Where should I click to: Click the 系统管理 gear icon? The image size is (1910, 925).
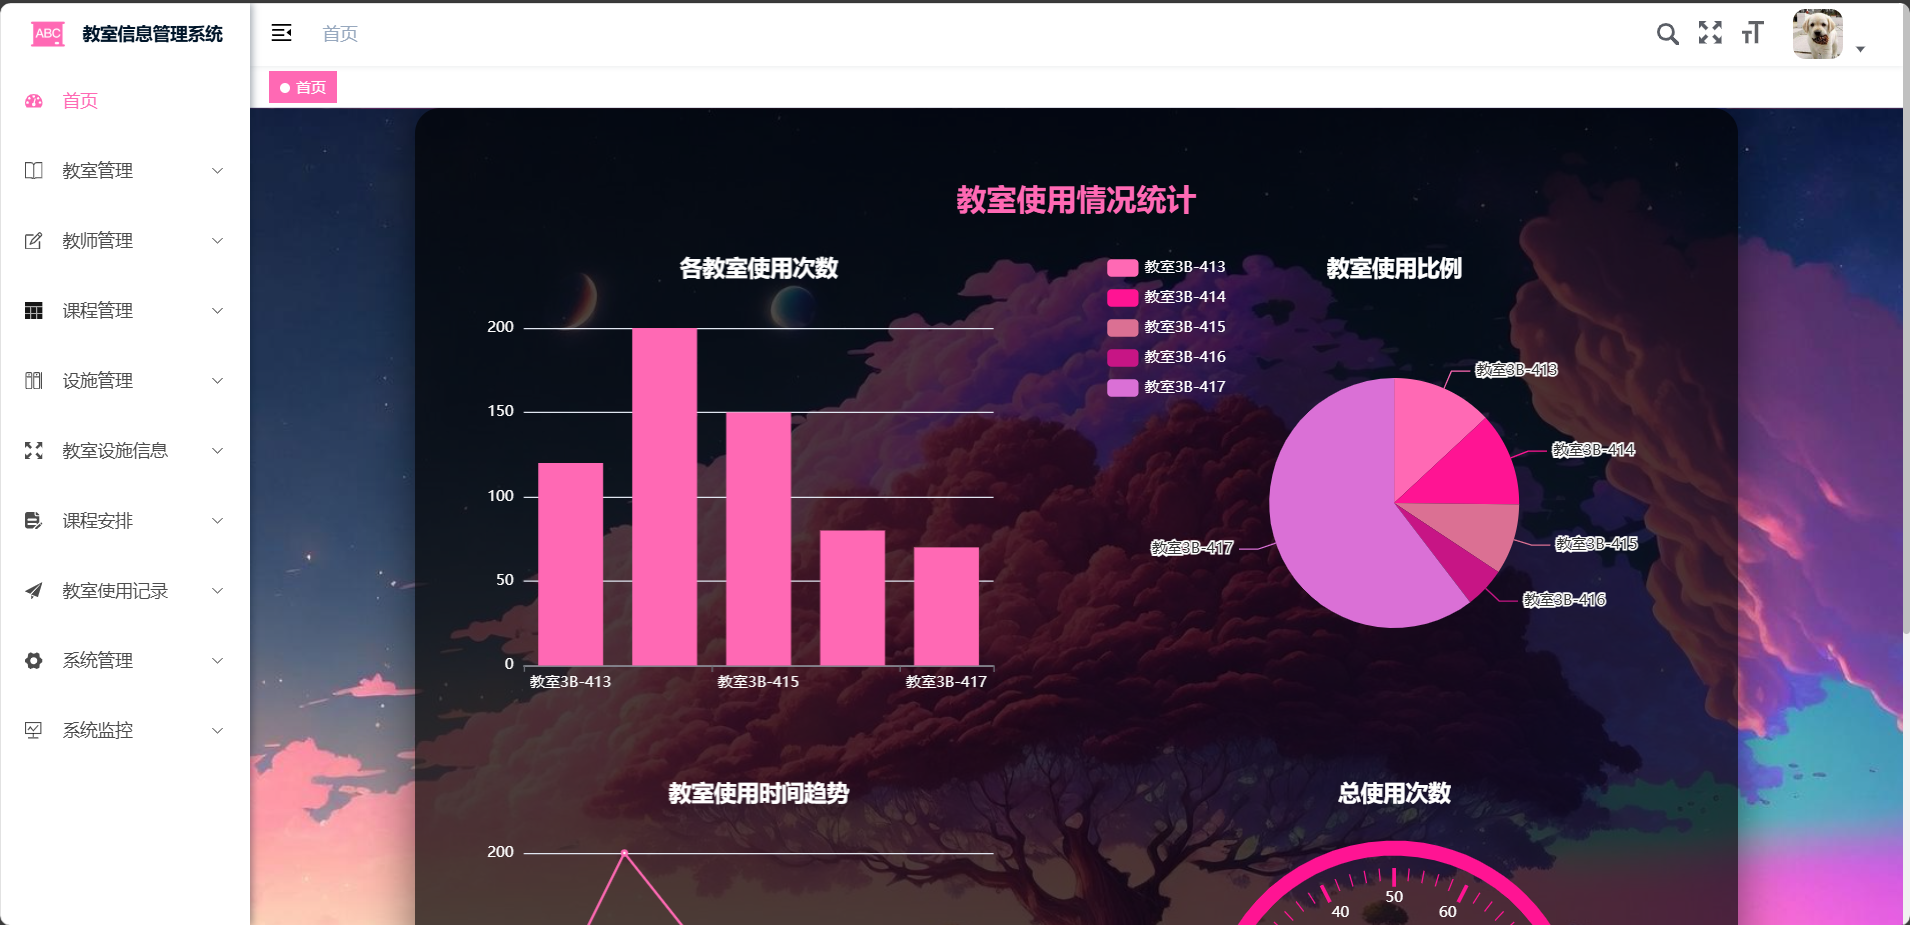click(x=34, y=661)
